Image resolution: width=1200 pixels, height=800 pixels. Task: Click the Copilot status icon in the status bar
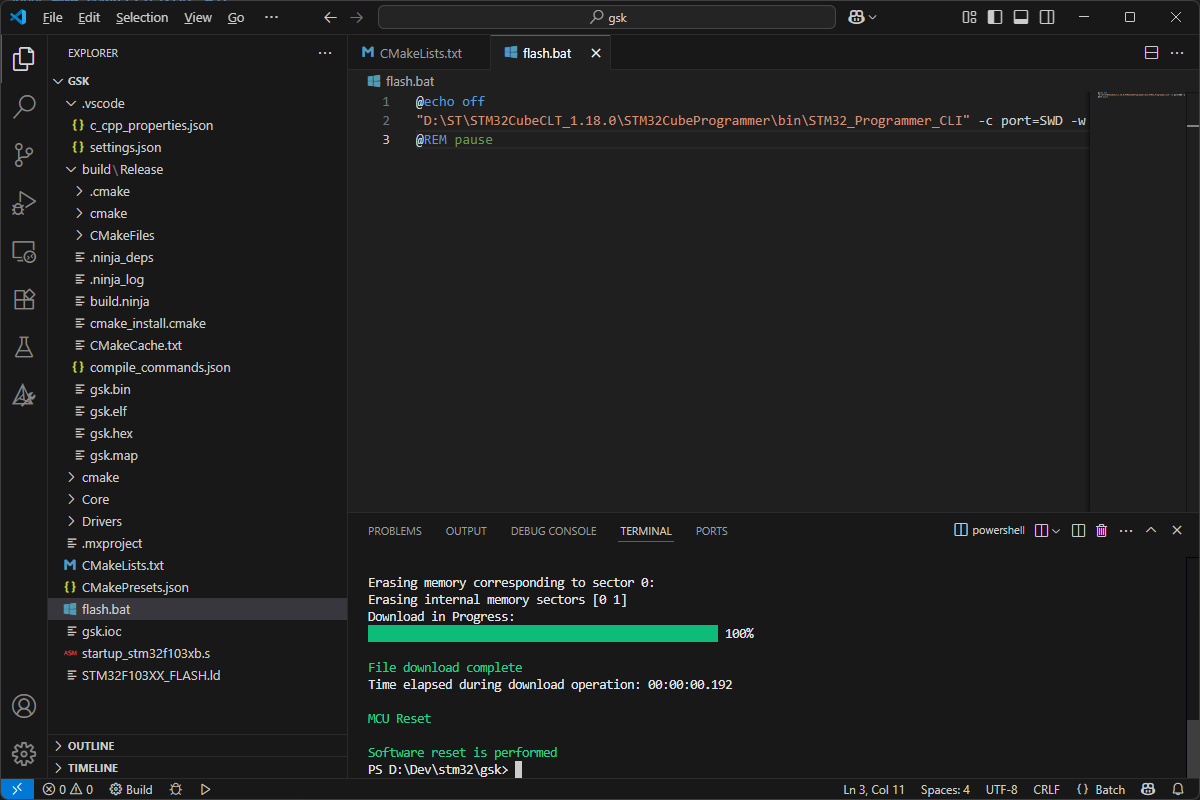click(x=1149, y=789)
